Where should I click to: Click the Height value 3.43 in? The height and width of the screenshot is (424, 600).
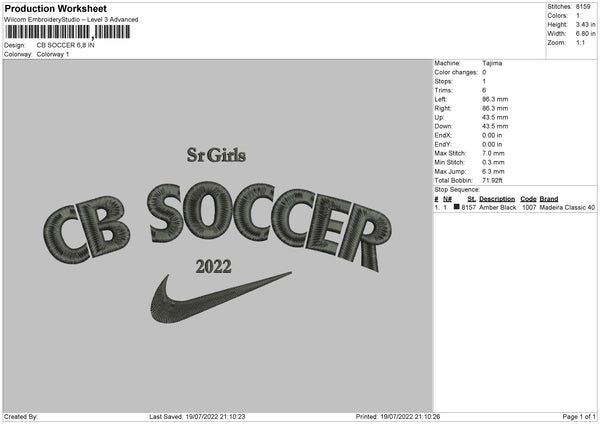[585, 24]
